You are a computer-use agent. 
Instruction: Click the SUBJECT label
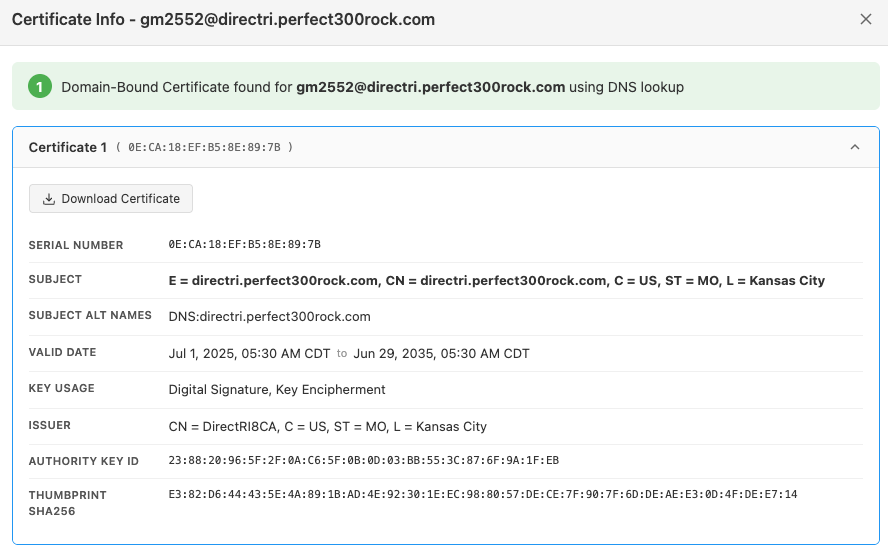click(56, 279)
